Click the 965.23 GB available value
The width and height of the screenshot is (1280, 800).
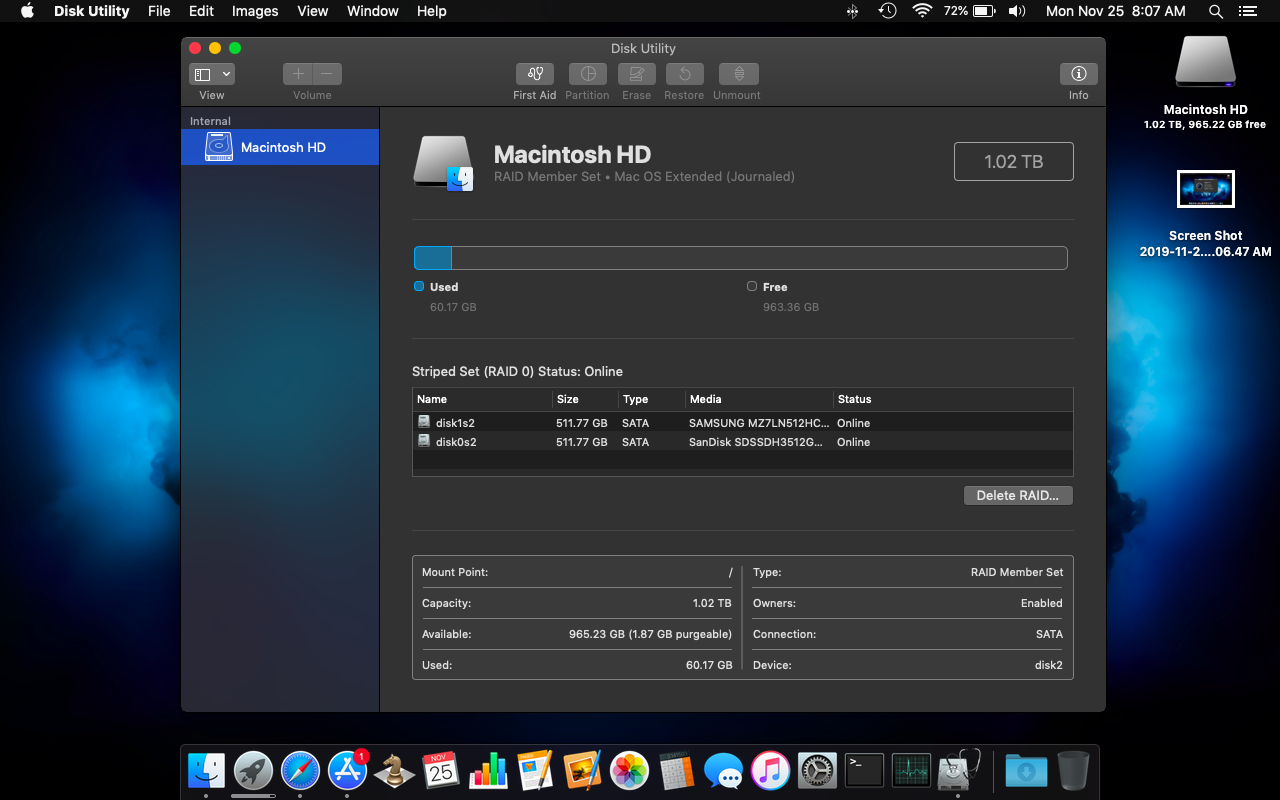tap(650, 634)
